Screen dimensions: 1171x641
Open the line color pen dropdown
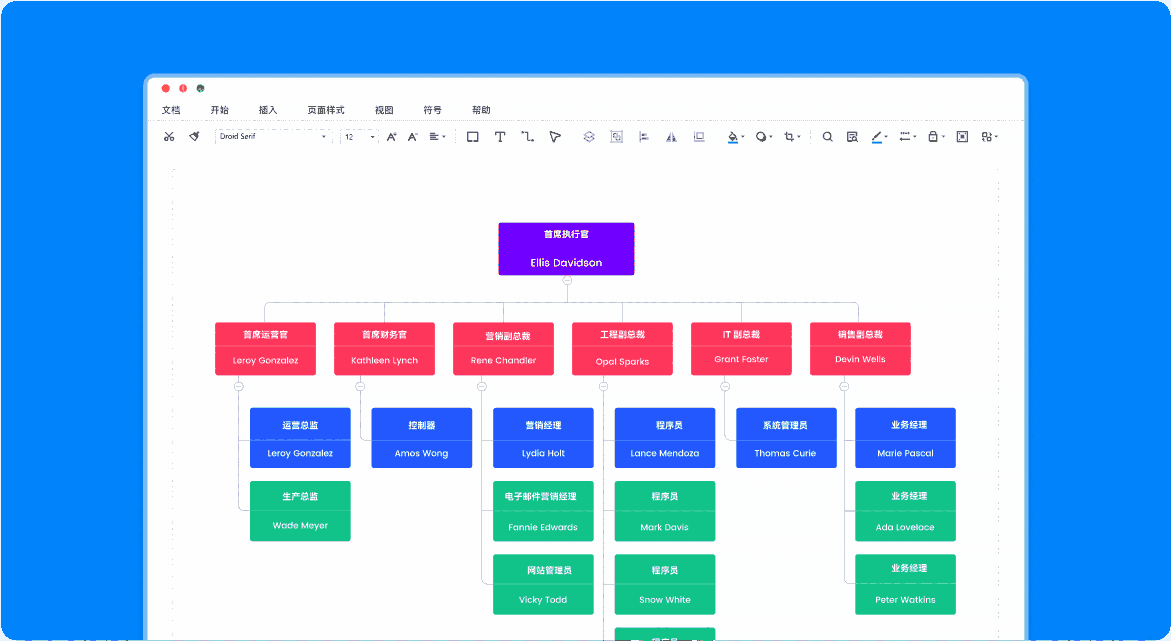coord(880,137)
